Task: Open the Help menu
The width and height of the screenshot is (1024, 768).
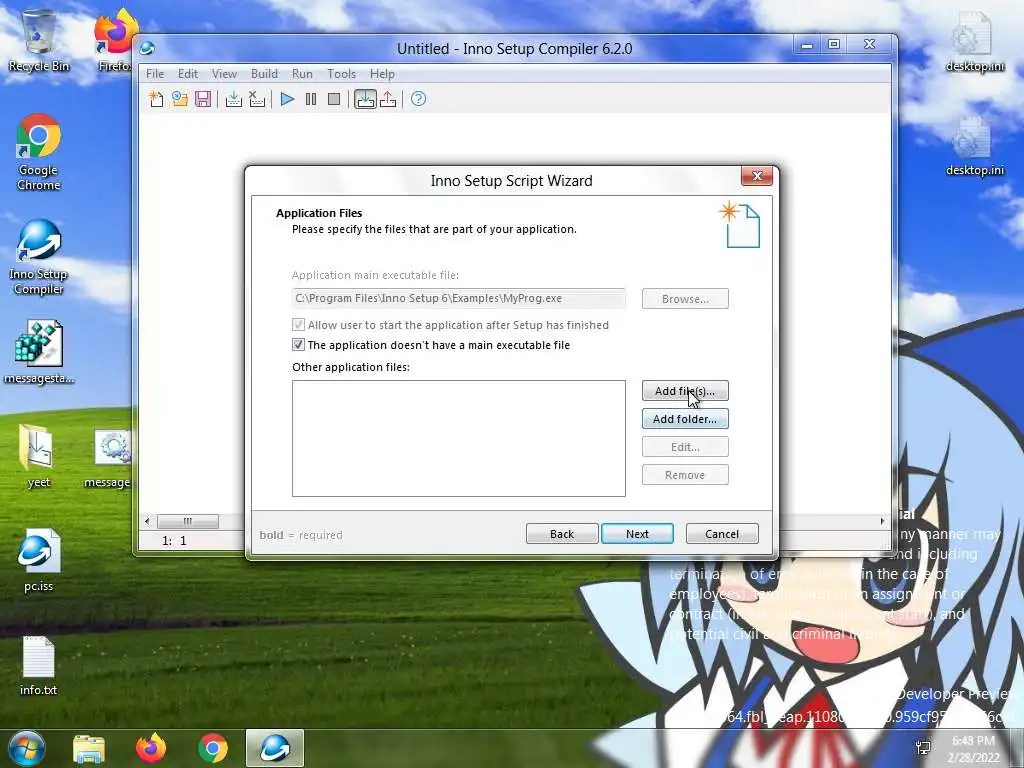Action: point(382,74)
